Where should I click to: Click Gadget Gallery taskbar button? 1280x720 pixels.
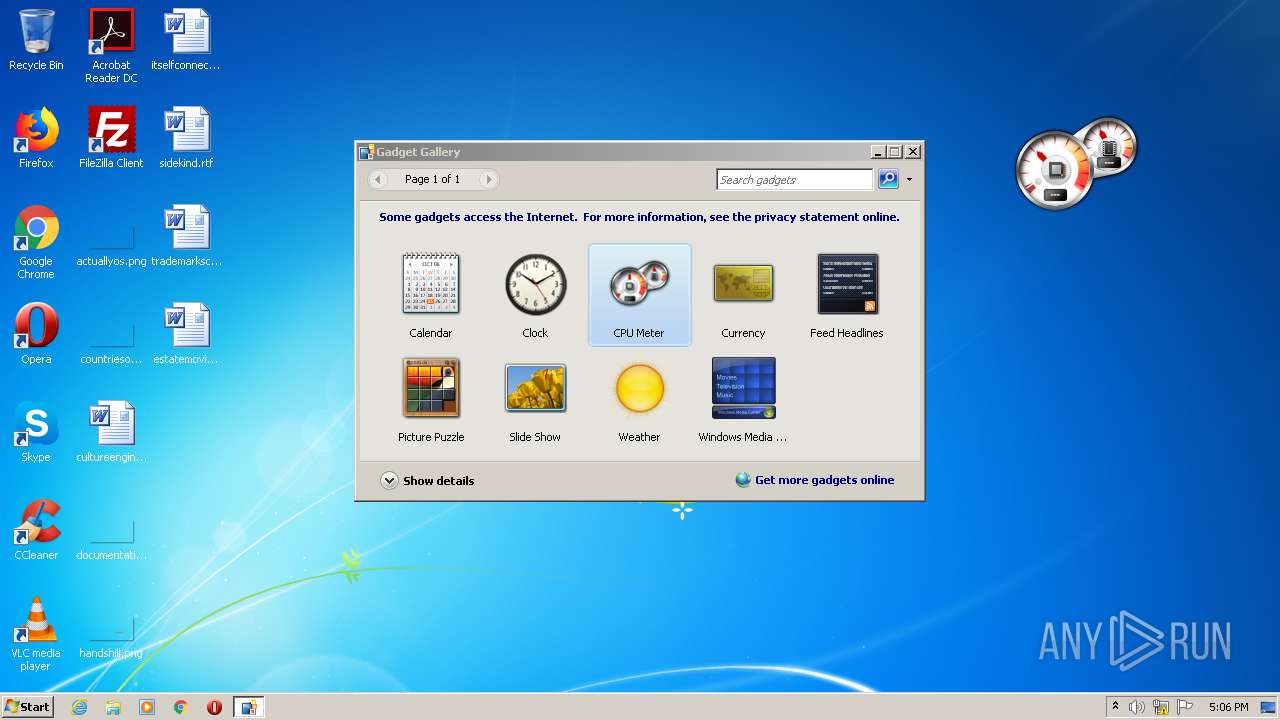tap(248, 707)
